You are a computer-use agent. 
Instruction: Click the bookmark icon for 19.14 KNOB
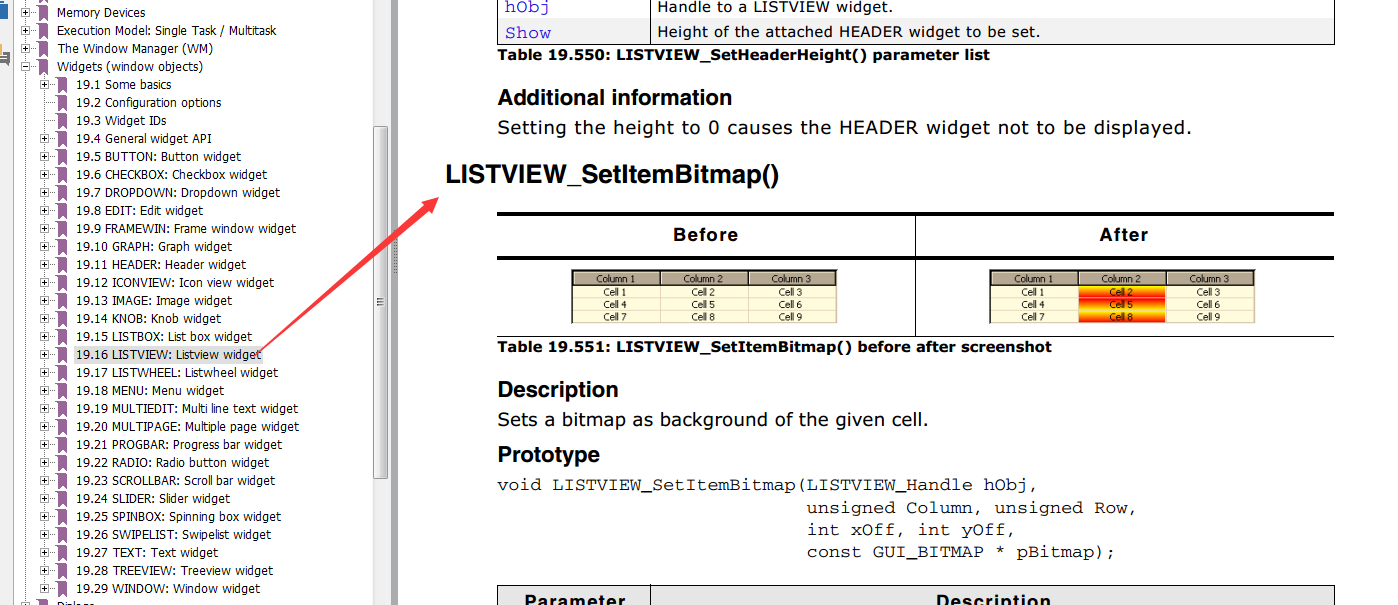click(62, 319)
